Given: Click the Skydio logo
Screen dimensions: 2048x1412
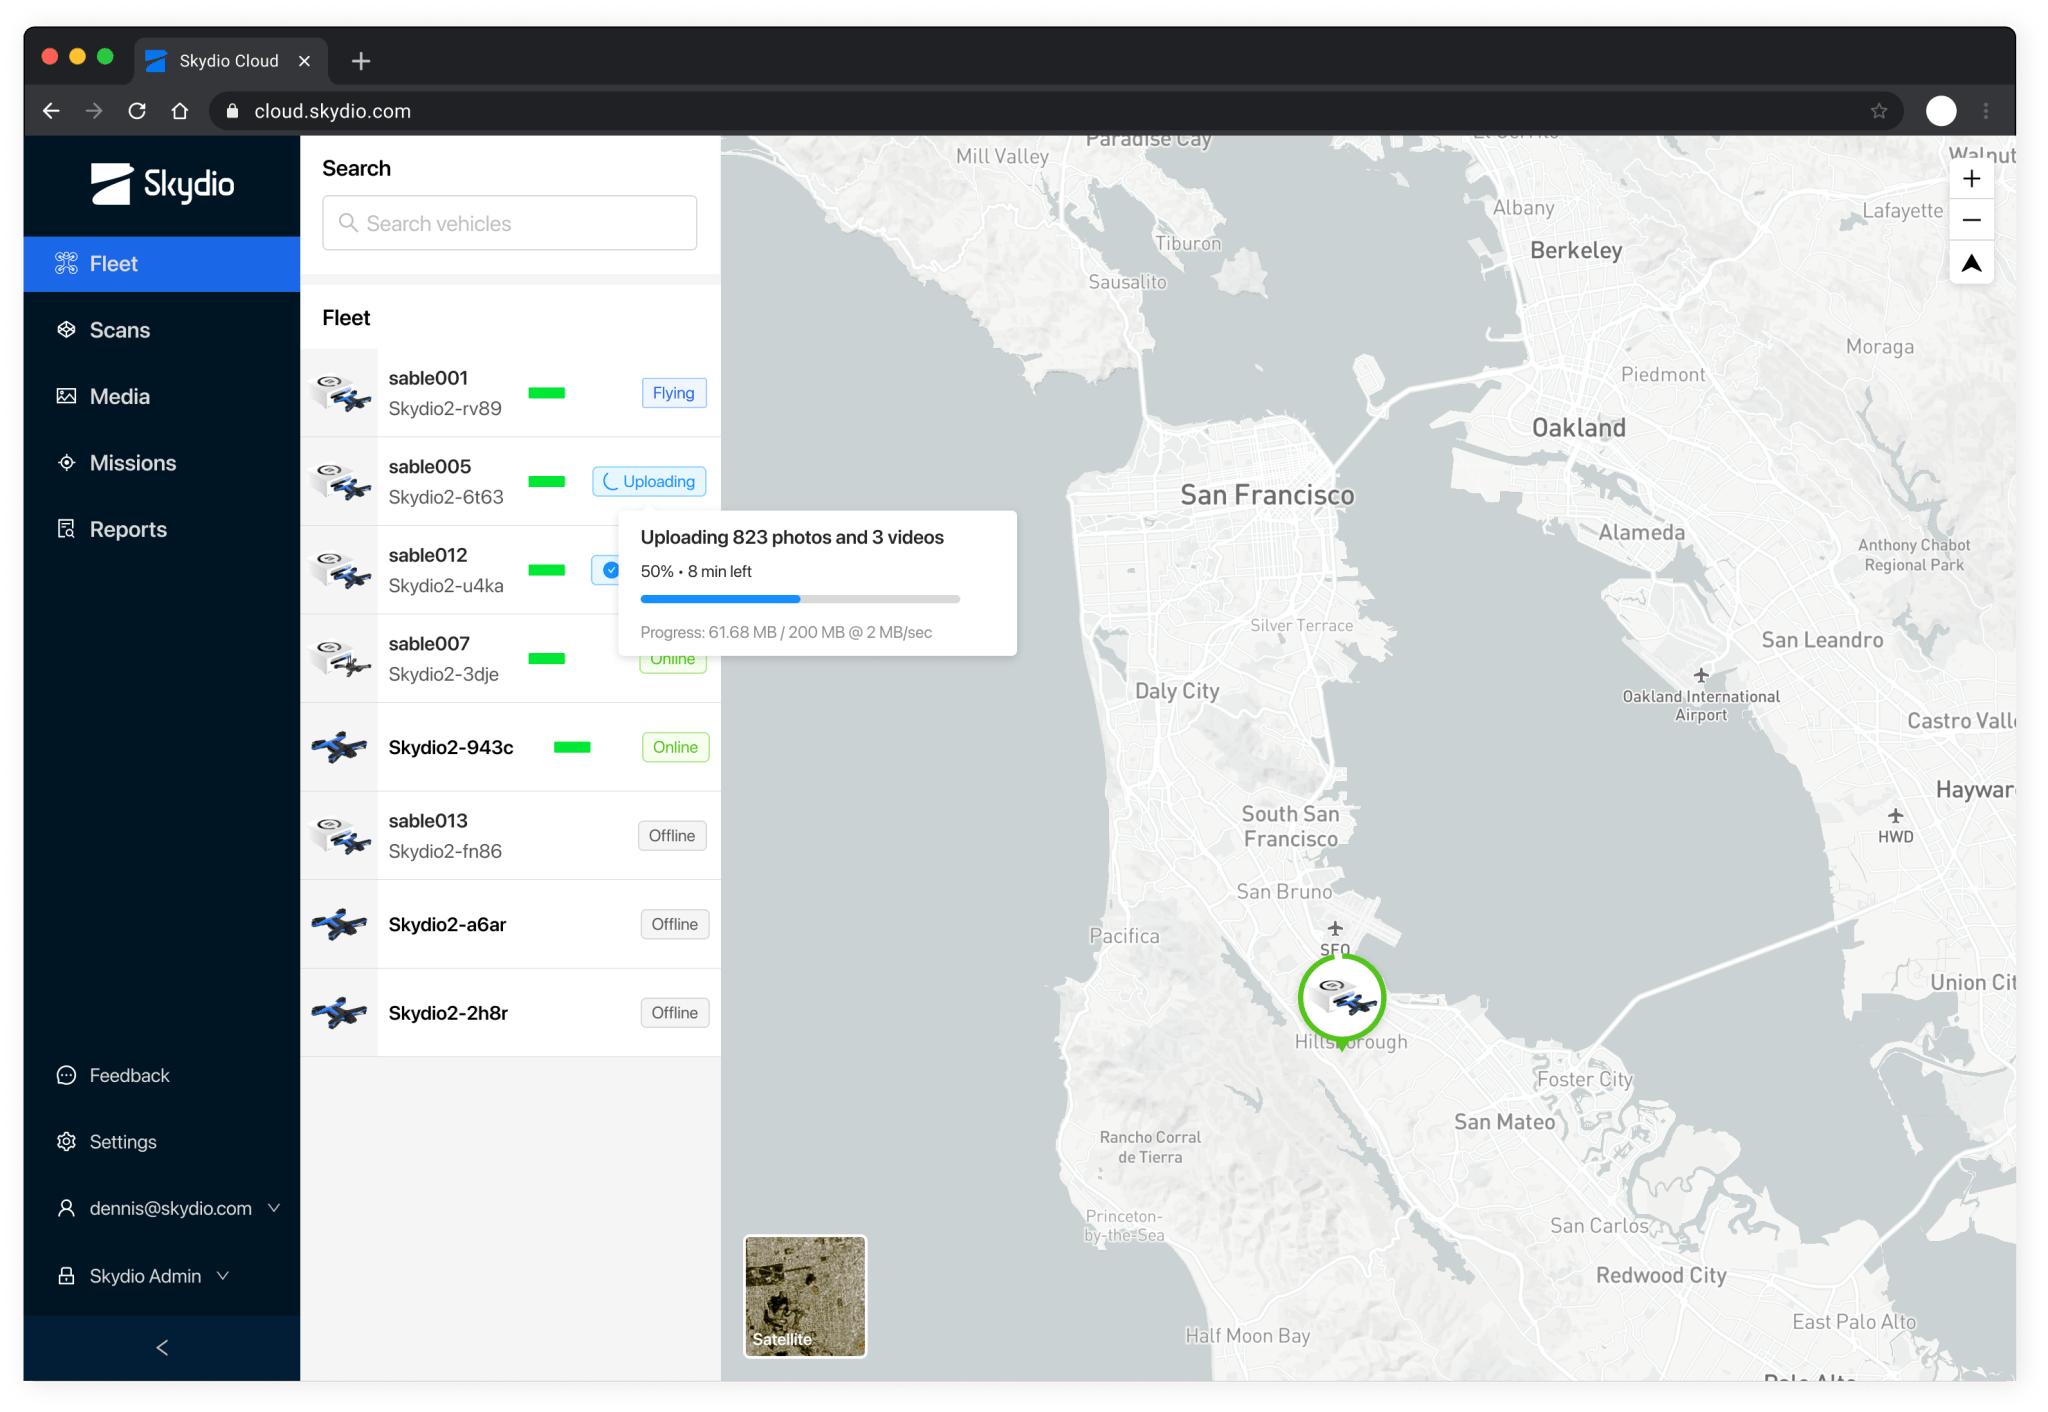Looking at the screenshot, I should click(162, 184).
